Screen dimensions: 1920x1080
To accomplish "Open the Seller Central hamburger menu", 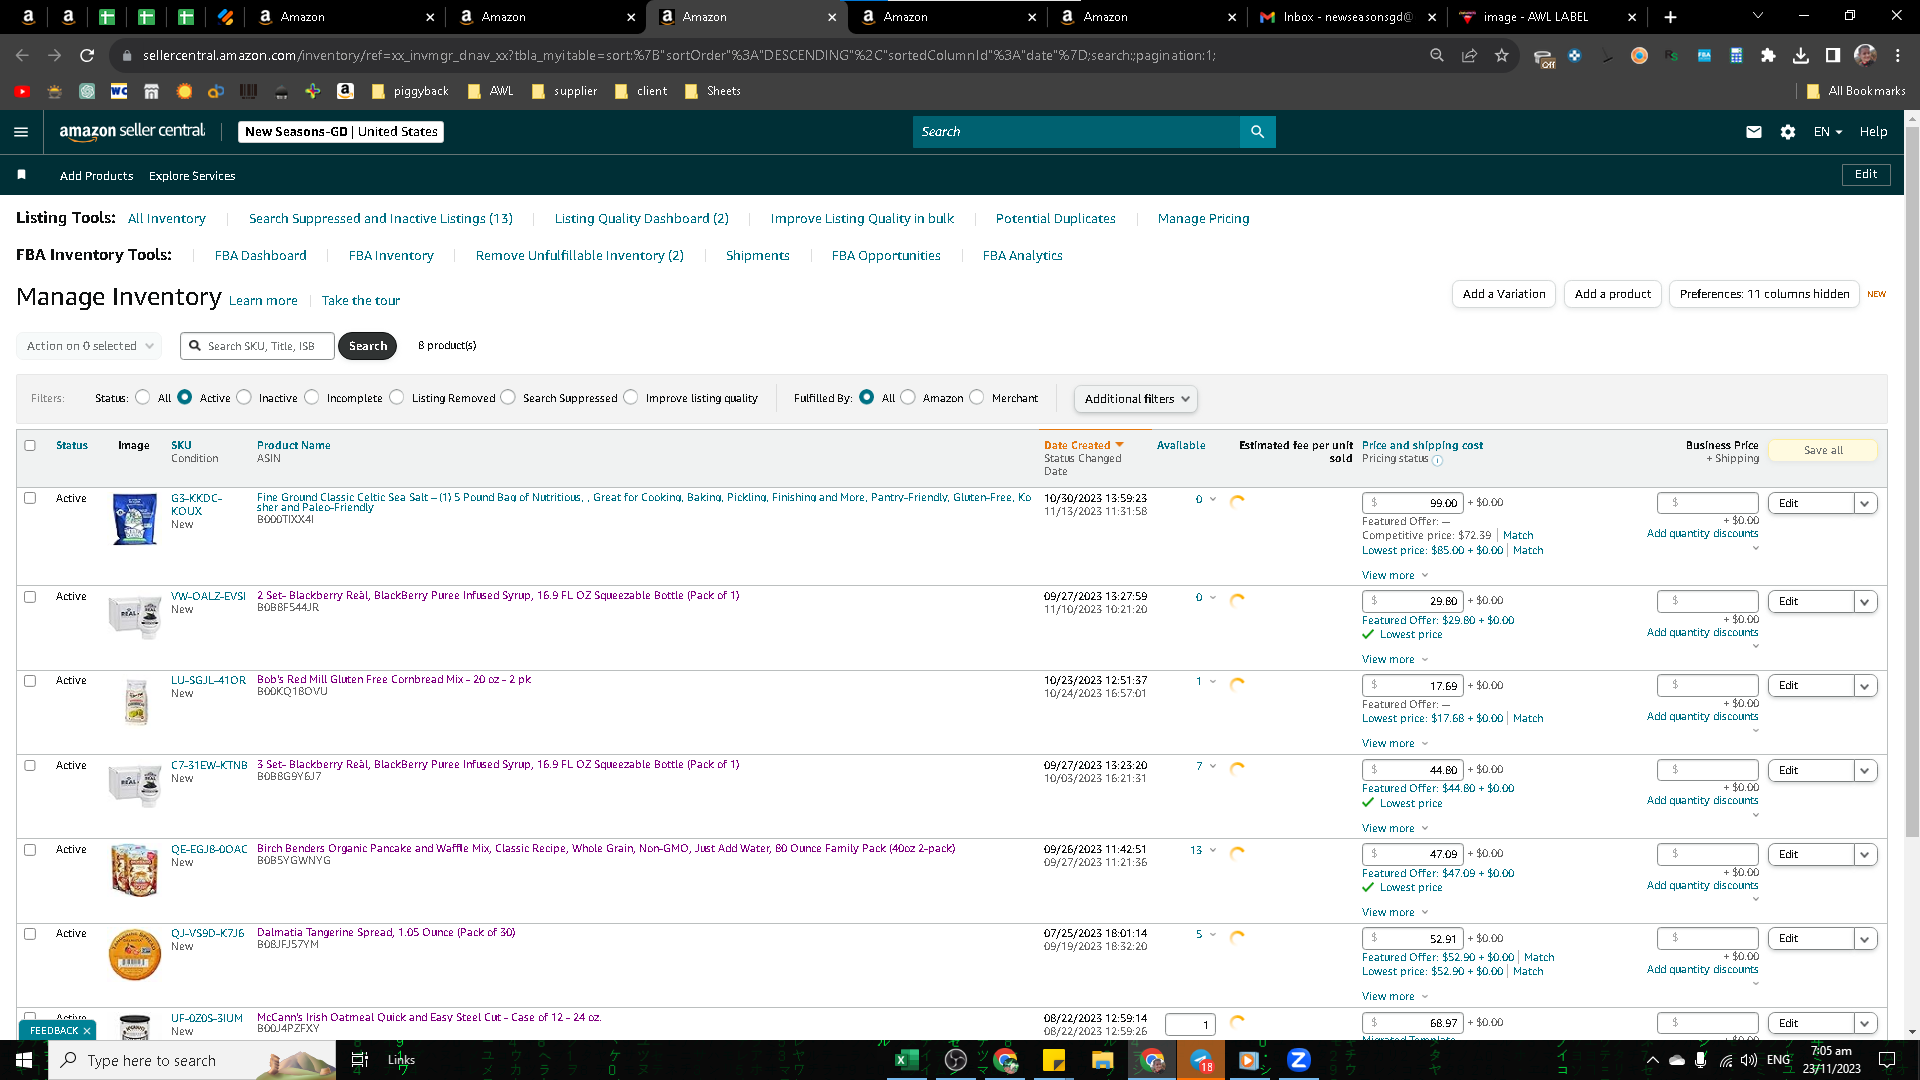I will pyautogui.click(x=21, y=132).
